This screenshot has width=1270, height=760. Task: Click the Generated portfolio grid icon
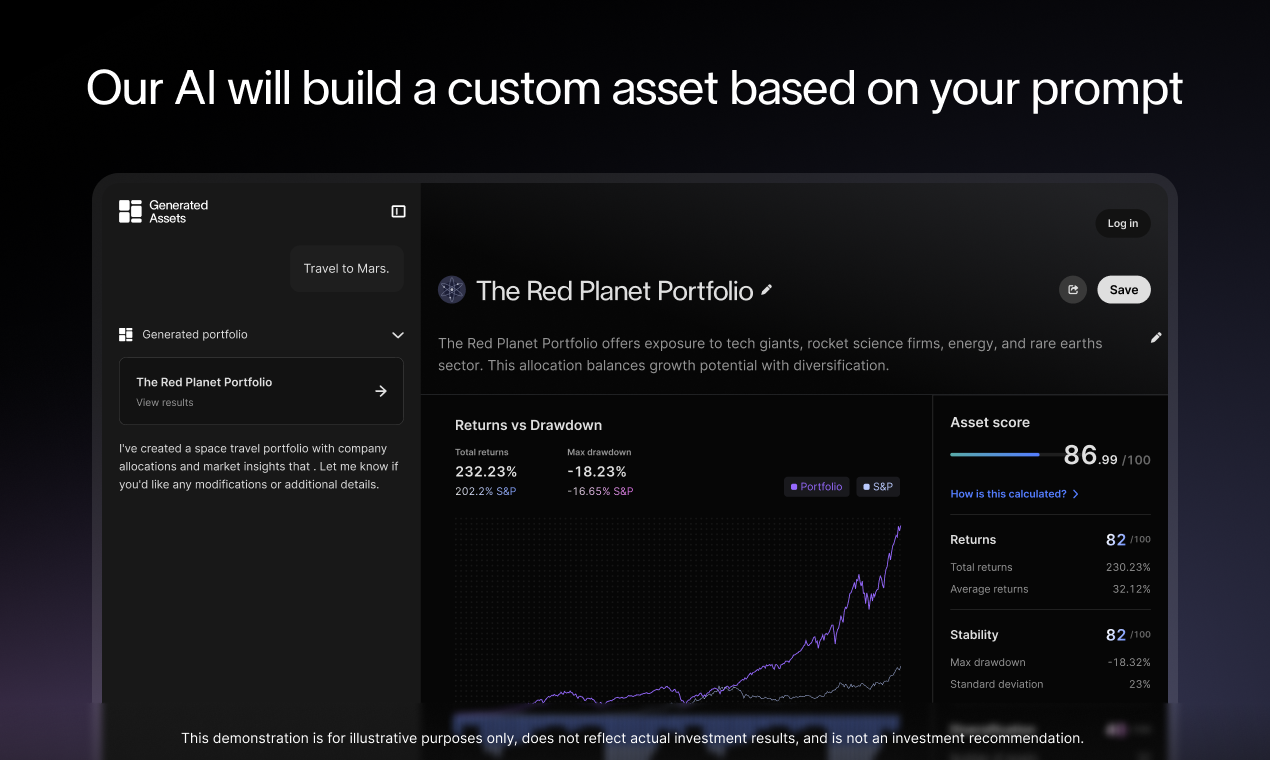tap(126, 334)
